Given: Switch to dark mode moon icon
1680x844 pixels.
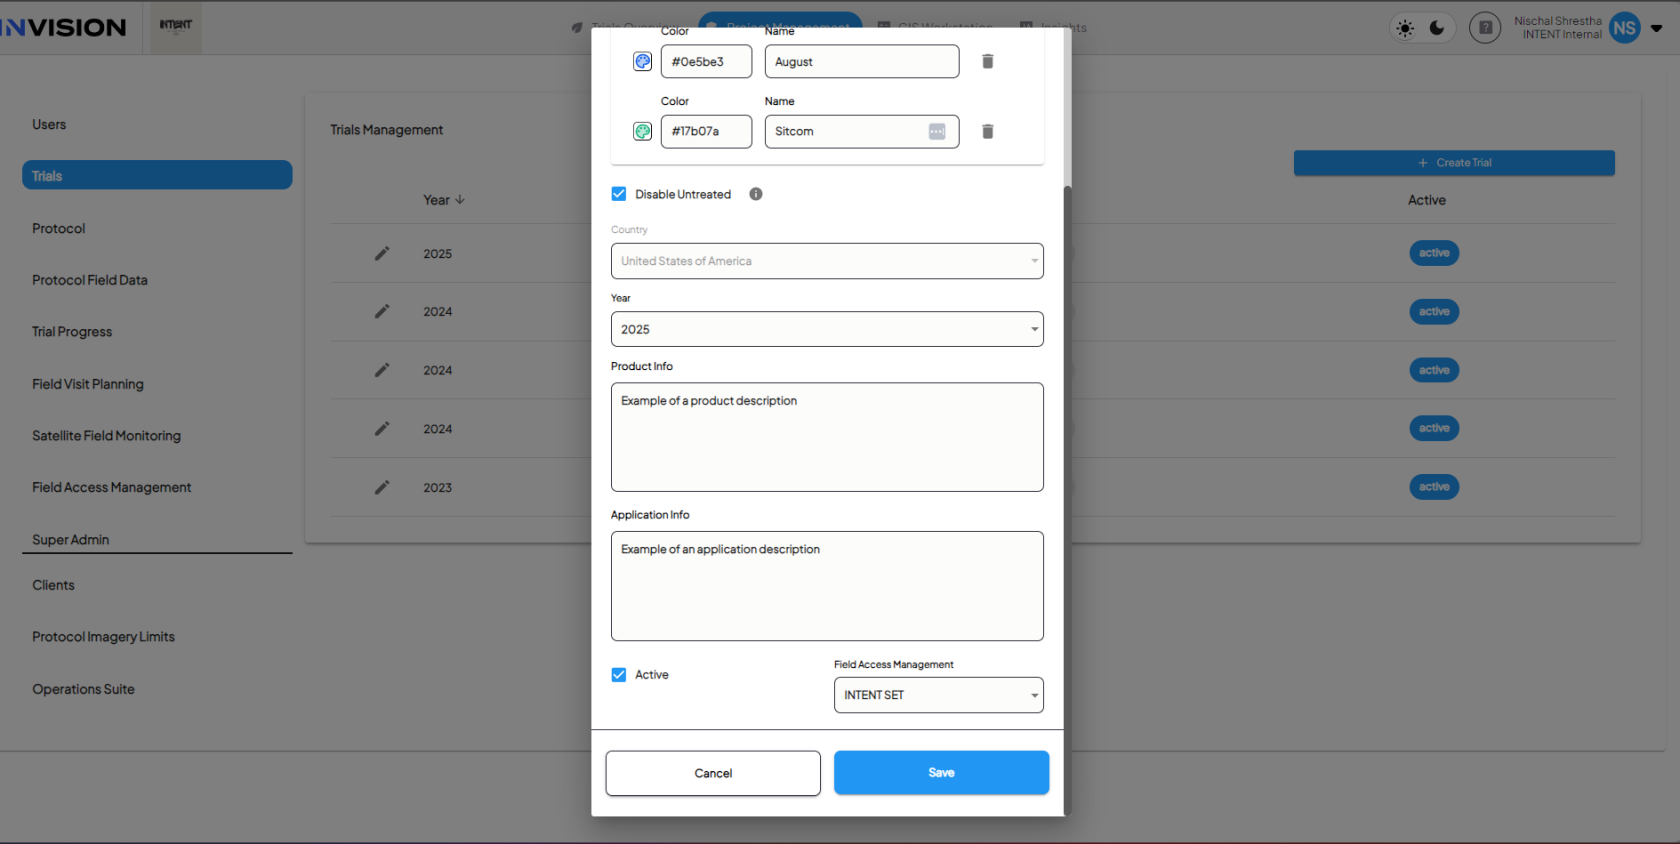Looking at the screenshot, I should click(1437, 28).
